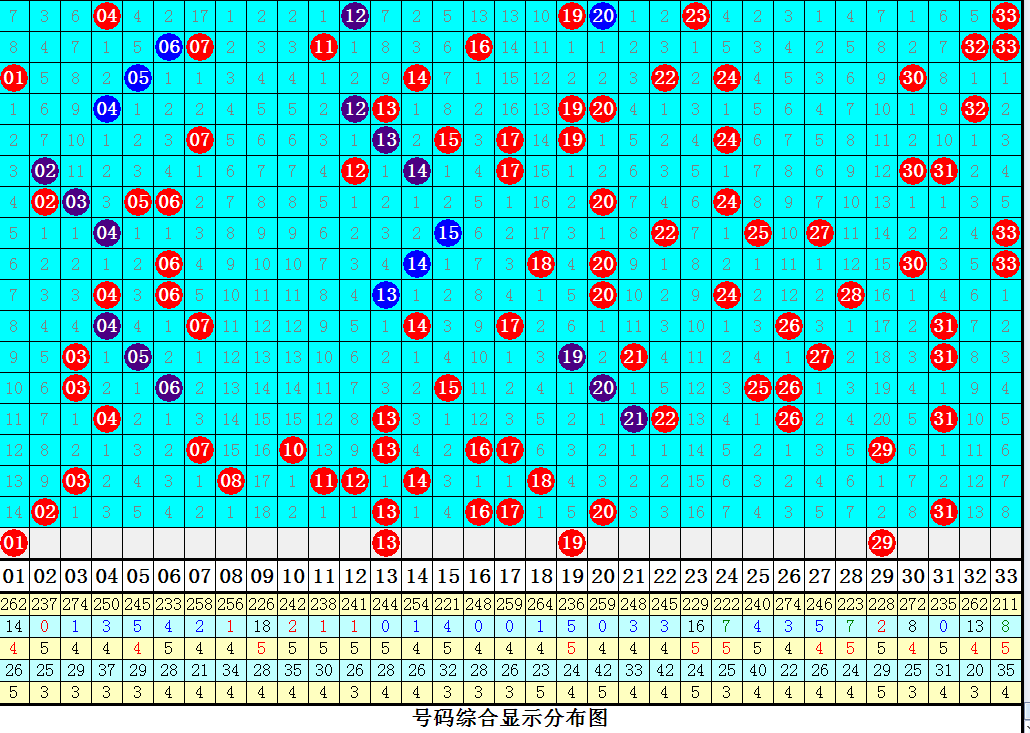Click the red 10 ball
Image resolution: width=1030 pixels, height=733 pixels.
[293, 450]
